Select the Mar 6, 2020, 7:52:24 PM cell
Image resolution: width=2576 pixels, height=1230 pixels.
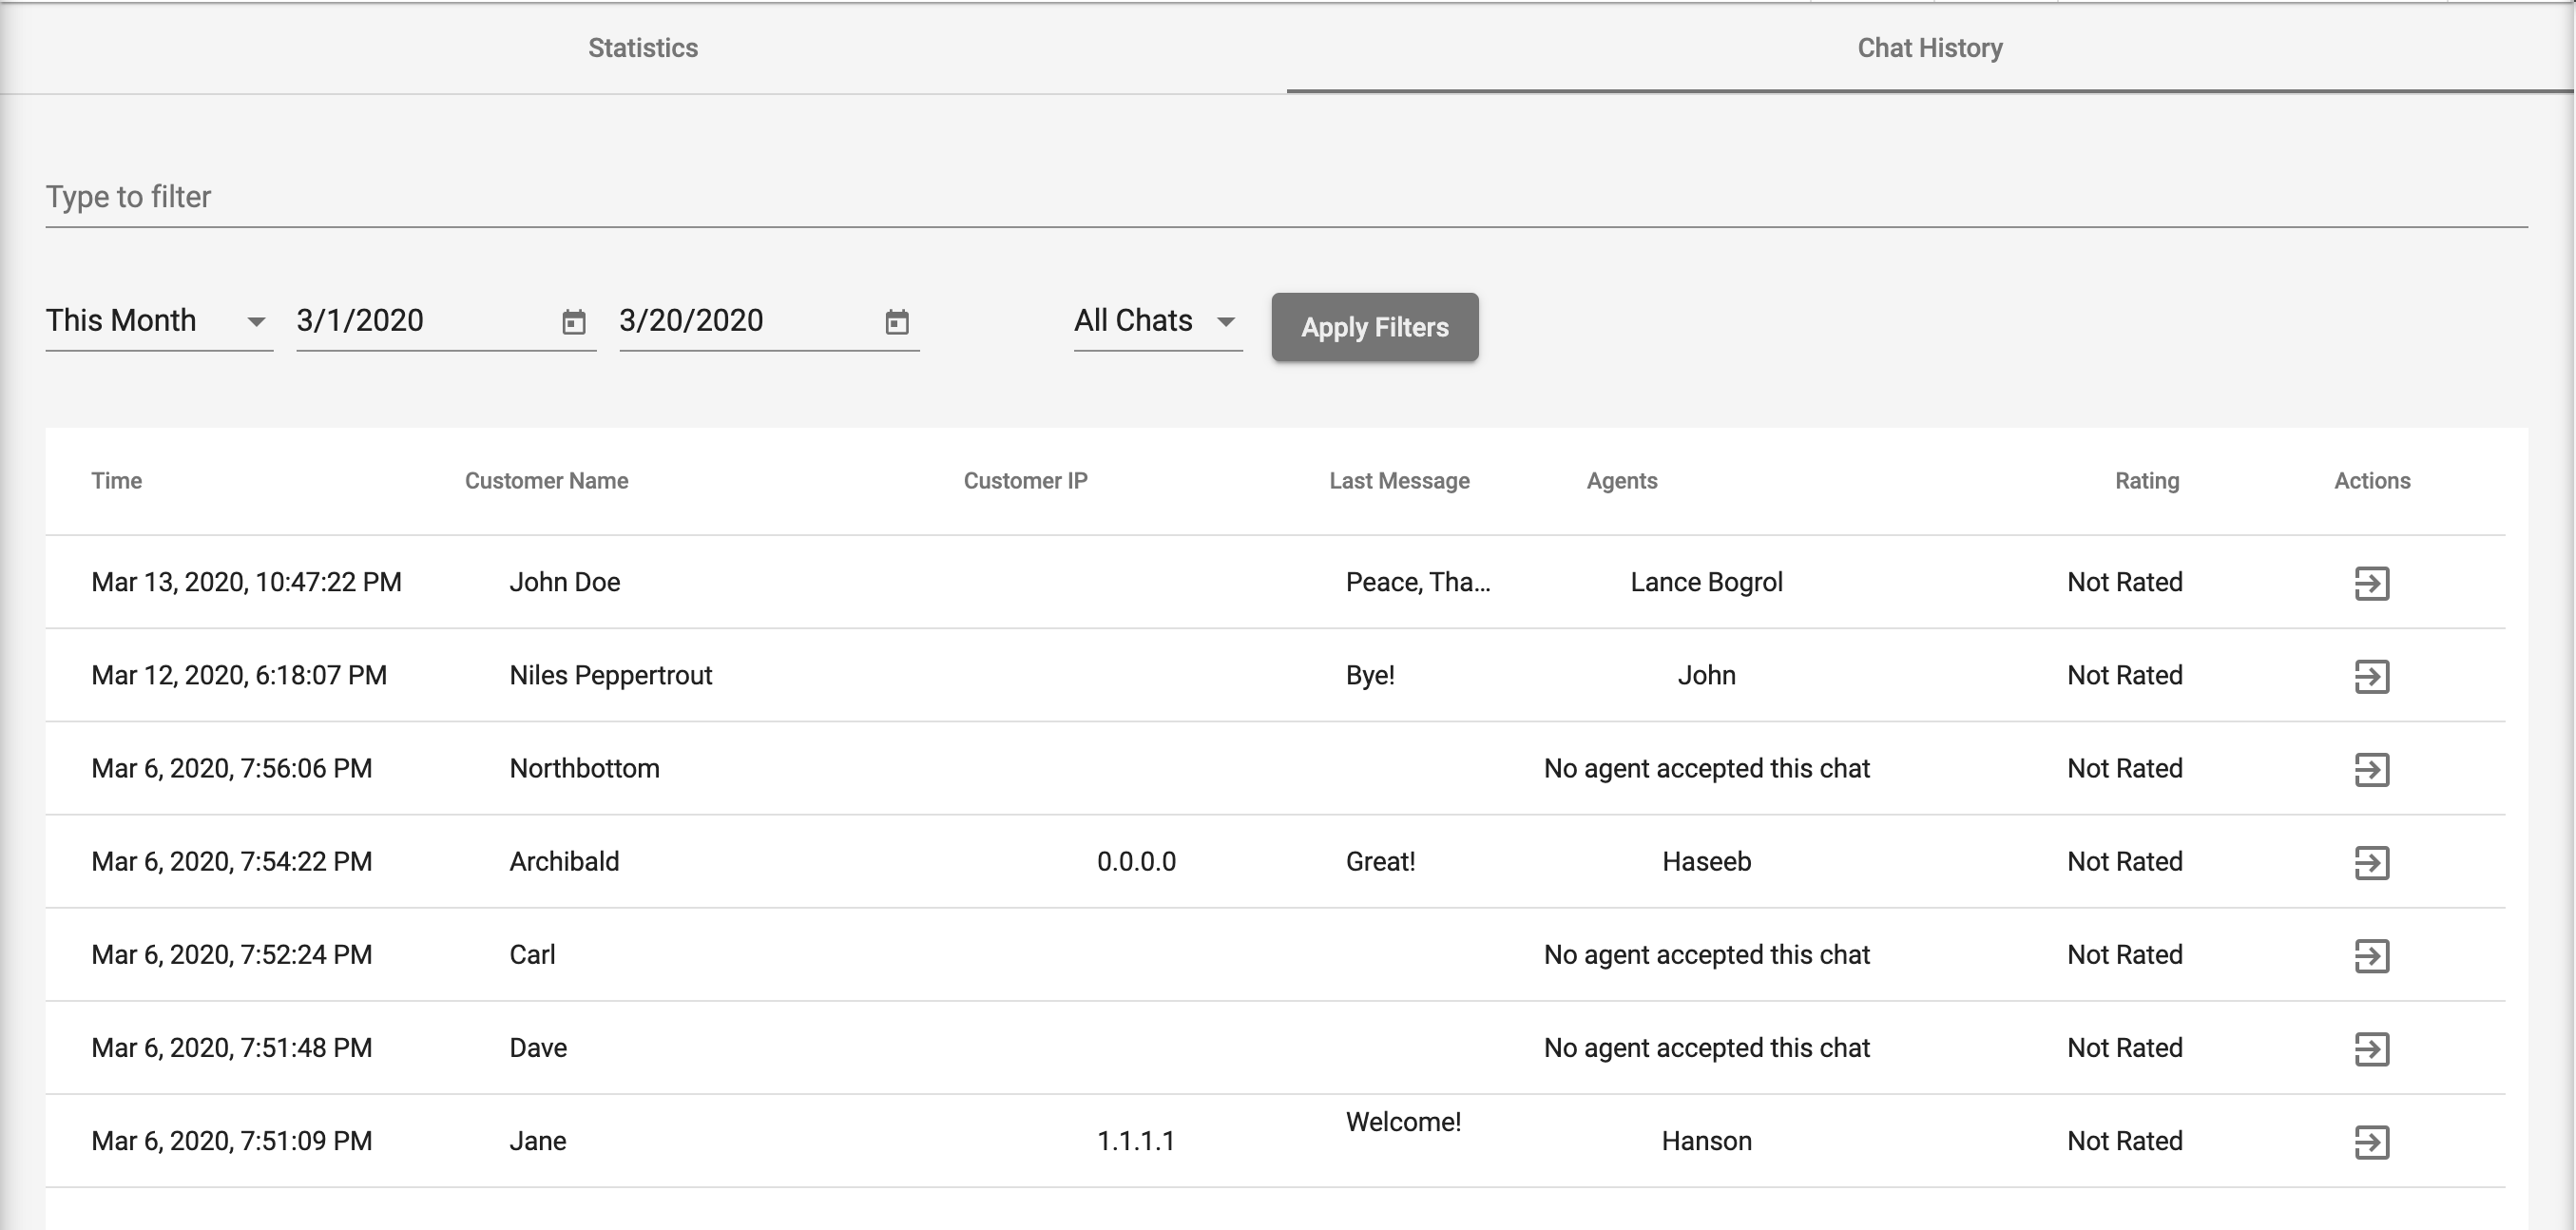[x=232, y=954]
